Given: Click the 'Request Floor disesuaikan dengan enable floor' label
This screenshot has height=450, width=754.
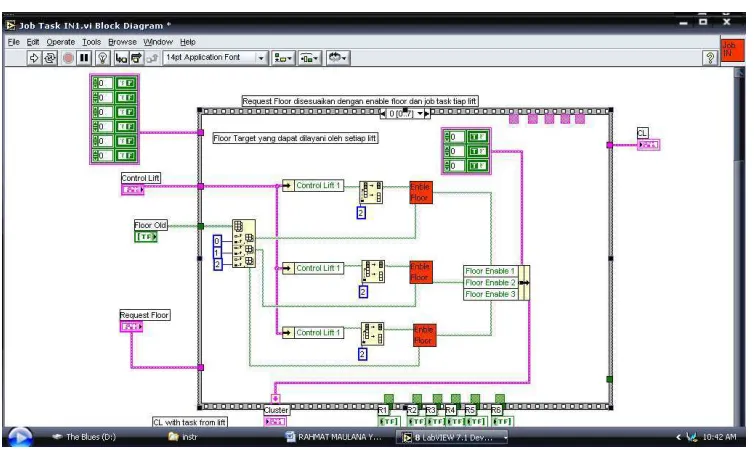Looking at the screenshot, I should point(359,101).
